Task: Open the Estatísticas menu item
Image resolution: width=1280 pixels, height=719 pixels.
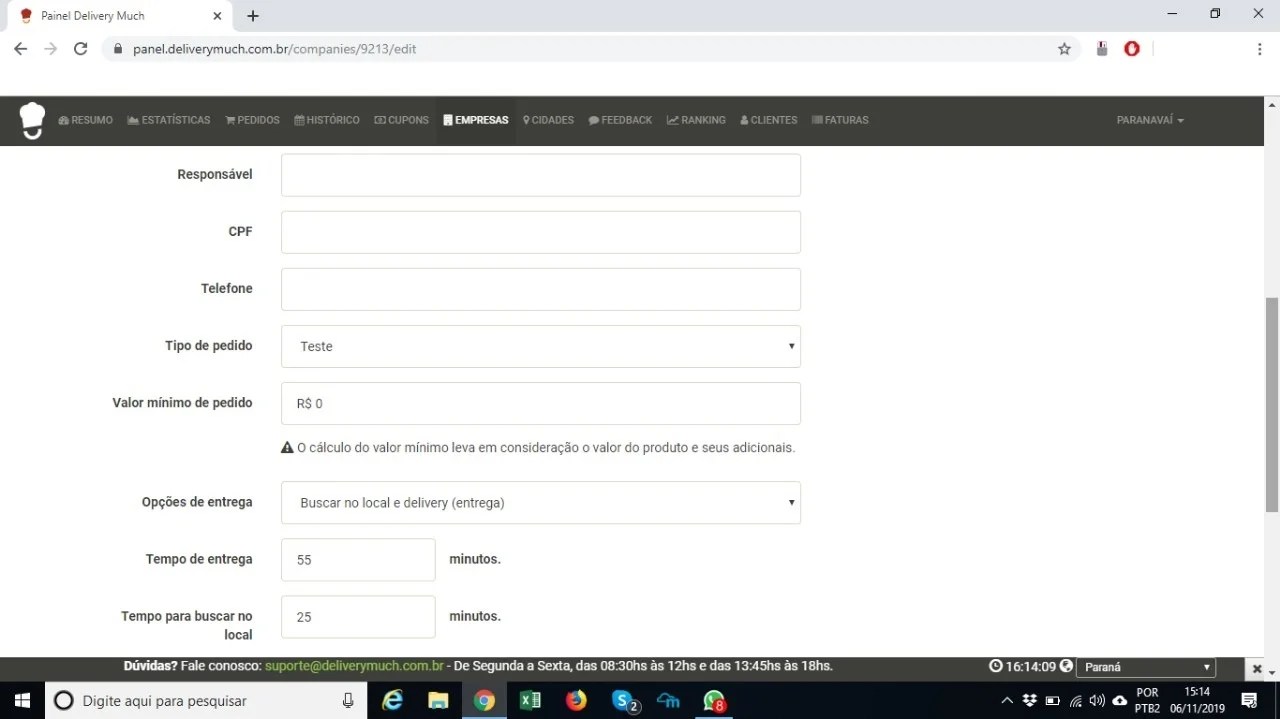Action: click(x=169, y=120)
